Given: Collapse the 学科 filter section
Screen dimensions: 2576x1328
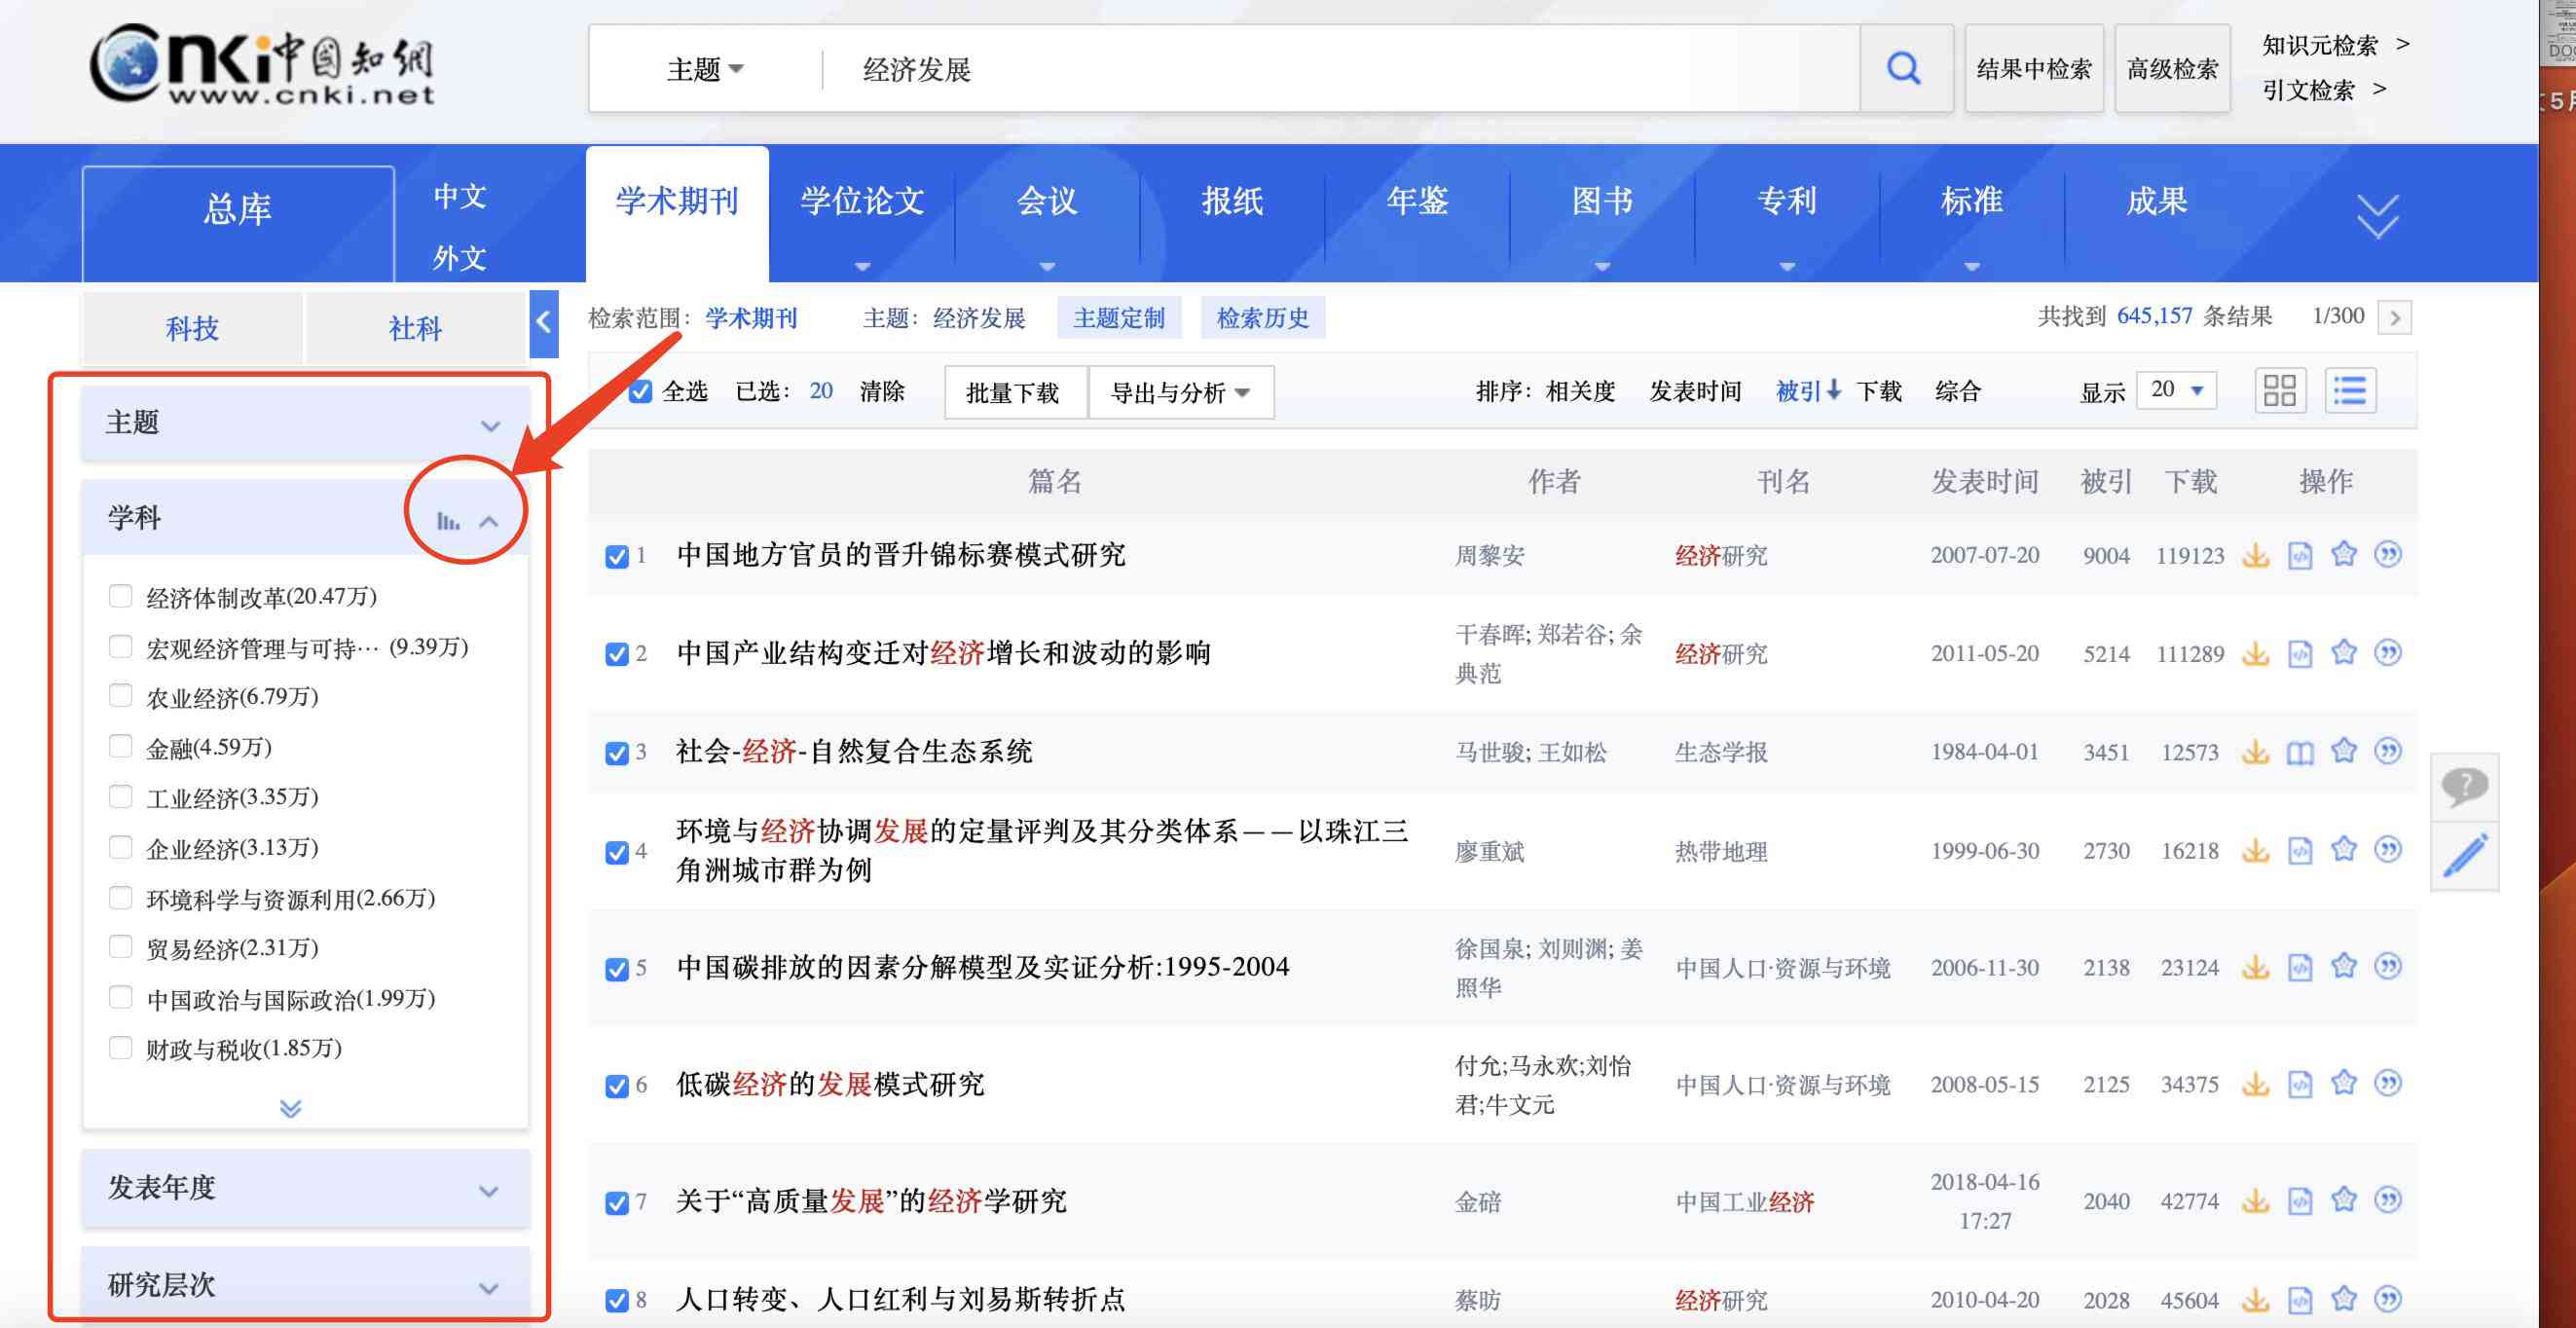Looking at the screenshot, I should tap(489, 521).
